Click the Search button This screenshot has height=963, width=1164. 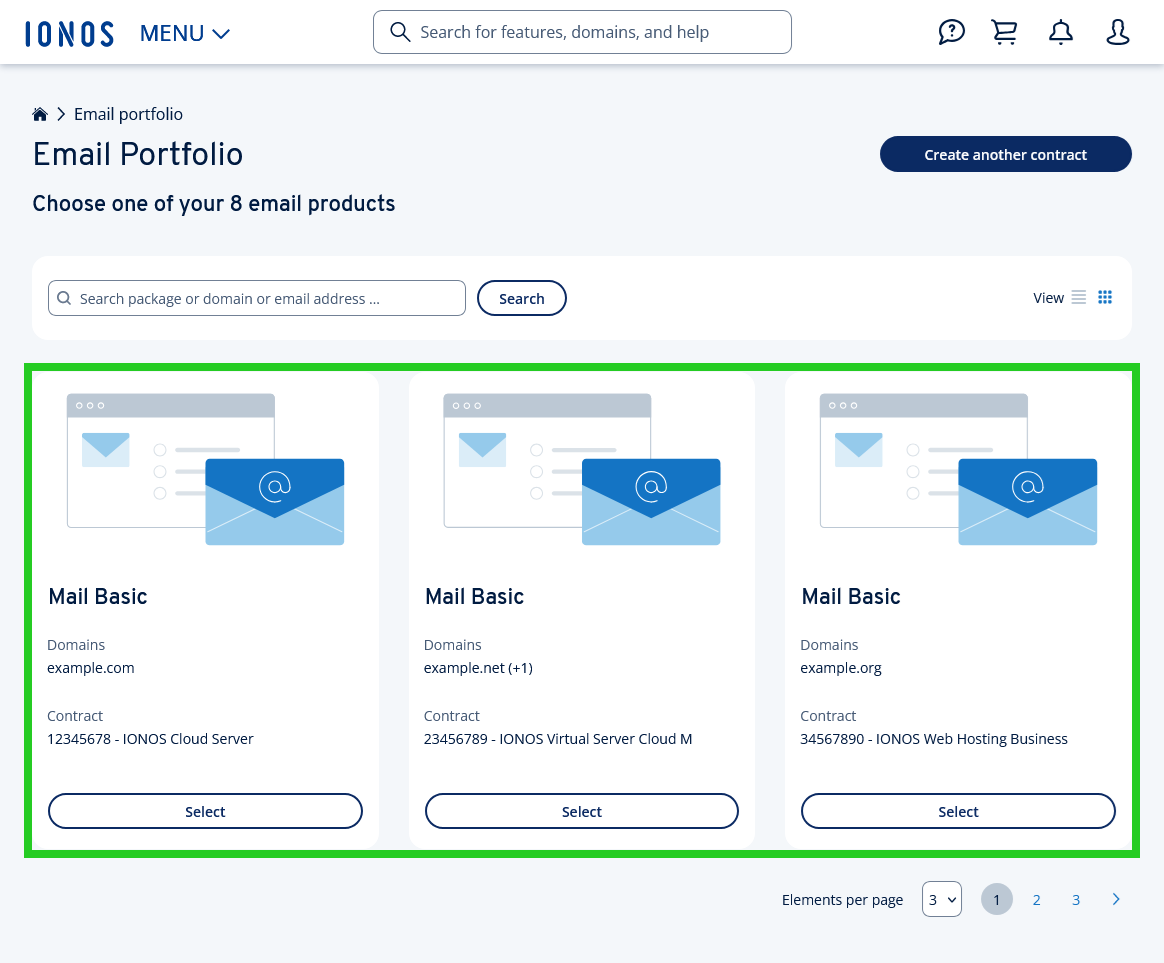pyautogui.click(x=522, y=298)
